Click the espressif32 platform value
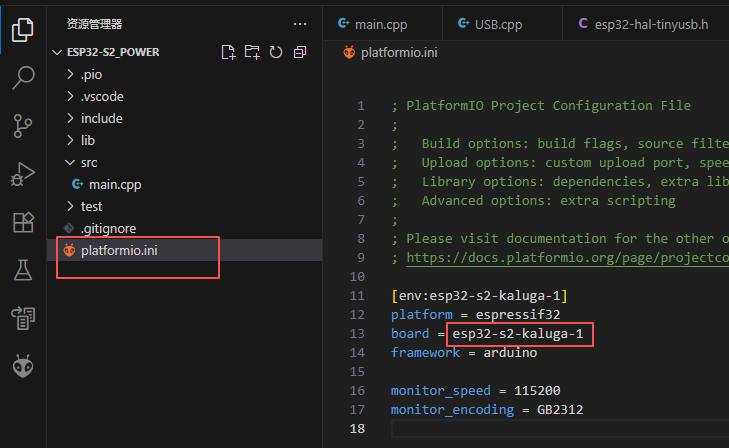This screenshot has width=729, height=448. [x=518, y=315]
